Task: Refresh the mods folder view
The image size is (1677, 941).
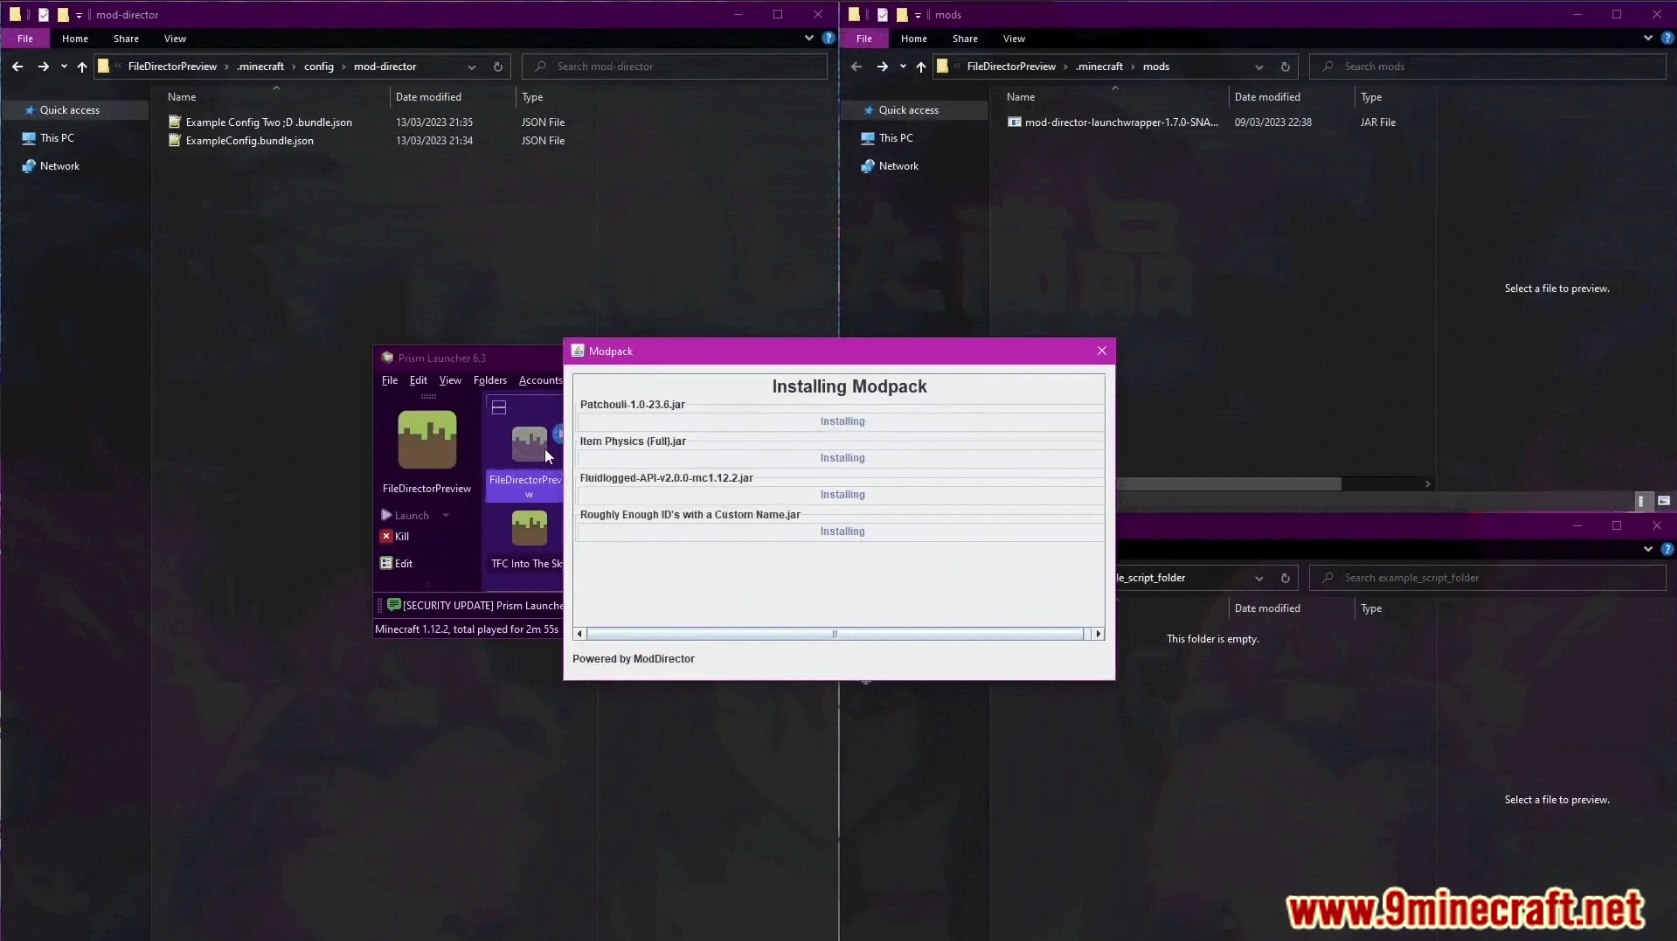Action: pos(1285,67)
